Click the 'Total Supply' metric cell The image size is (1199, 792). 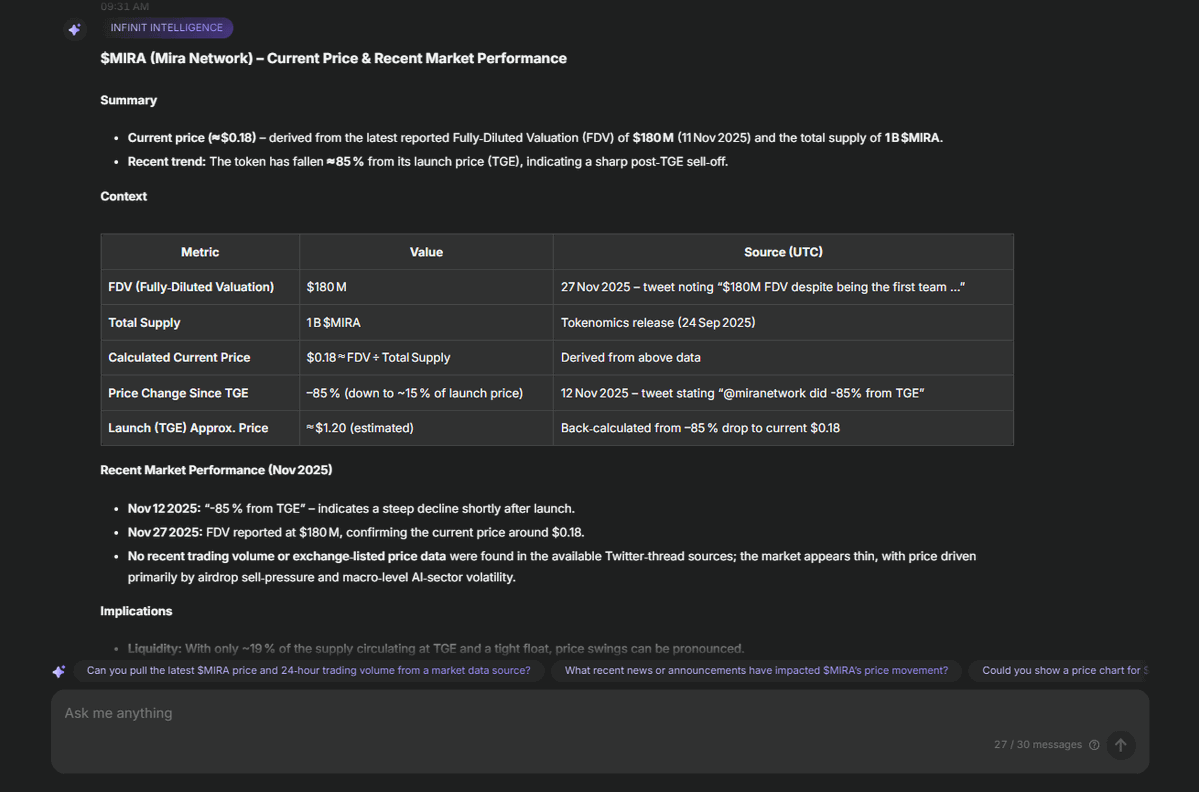pyautogui.click(x=200, y=322)
